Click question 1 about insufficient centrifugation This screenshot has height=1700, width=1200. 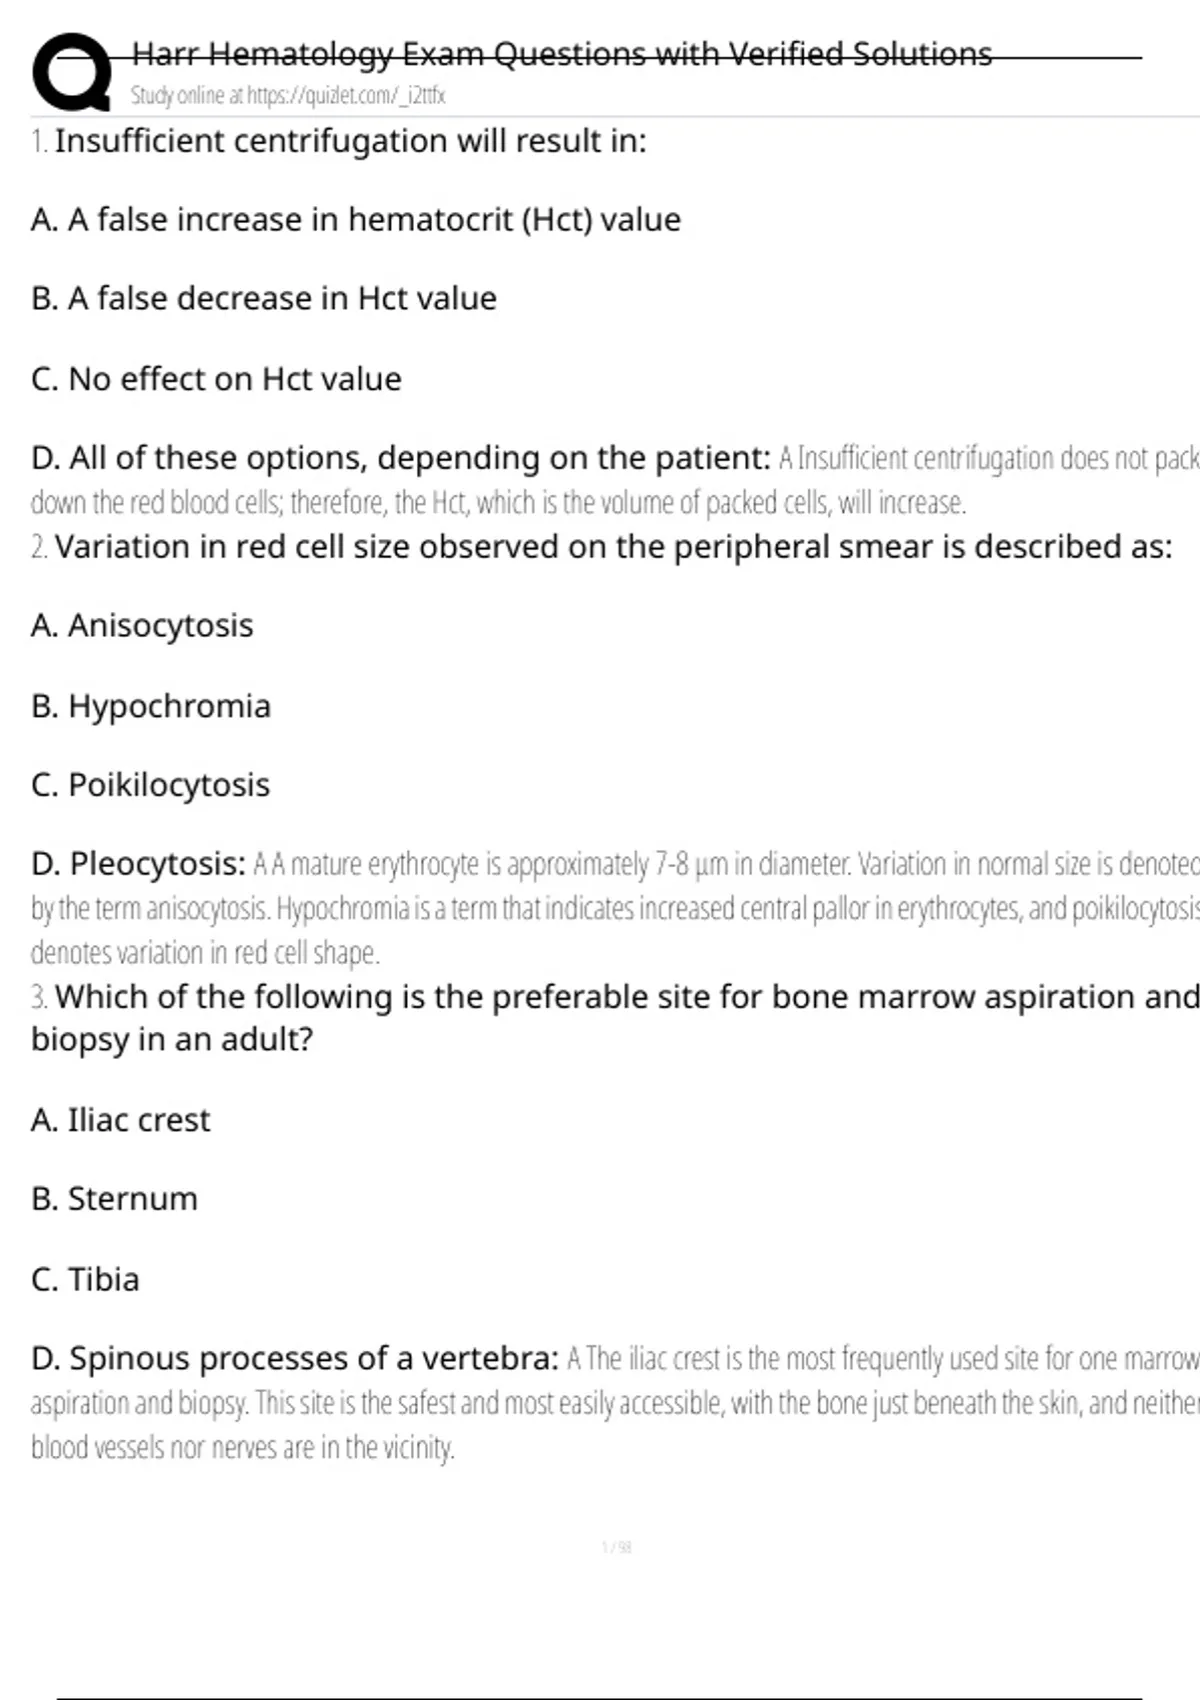pyautogui.click(x=350, y=141)
